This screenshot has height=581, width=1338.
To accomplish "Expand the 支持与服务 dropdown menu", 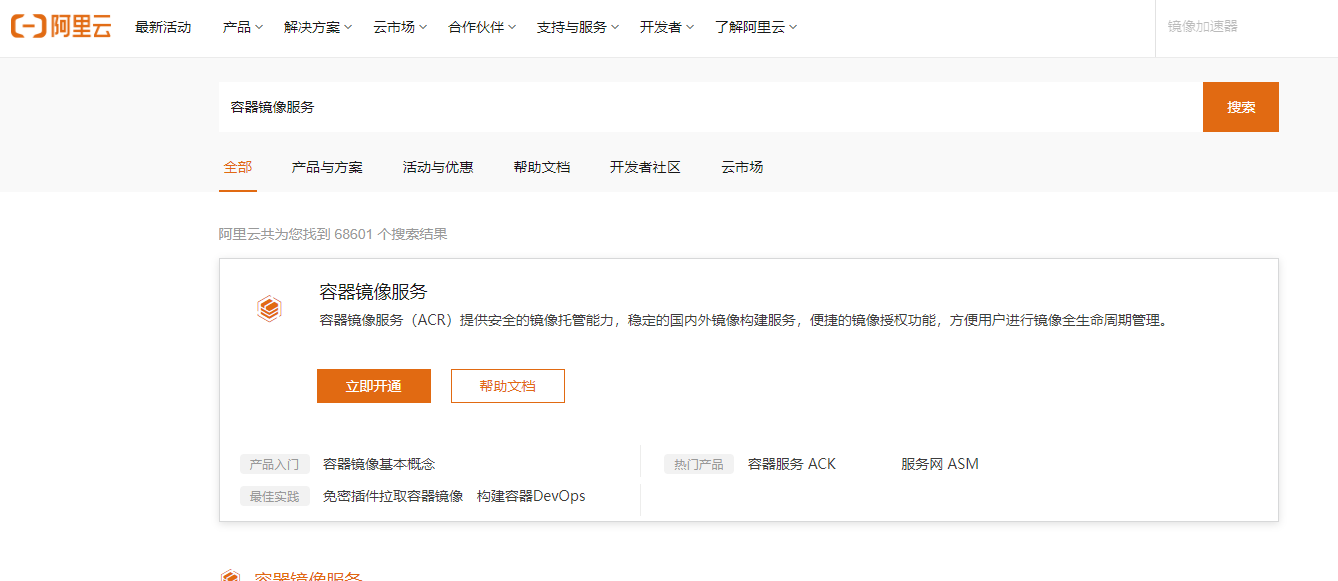I will coord(578,27).
